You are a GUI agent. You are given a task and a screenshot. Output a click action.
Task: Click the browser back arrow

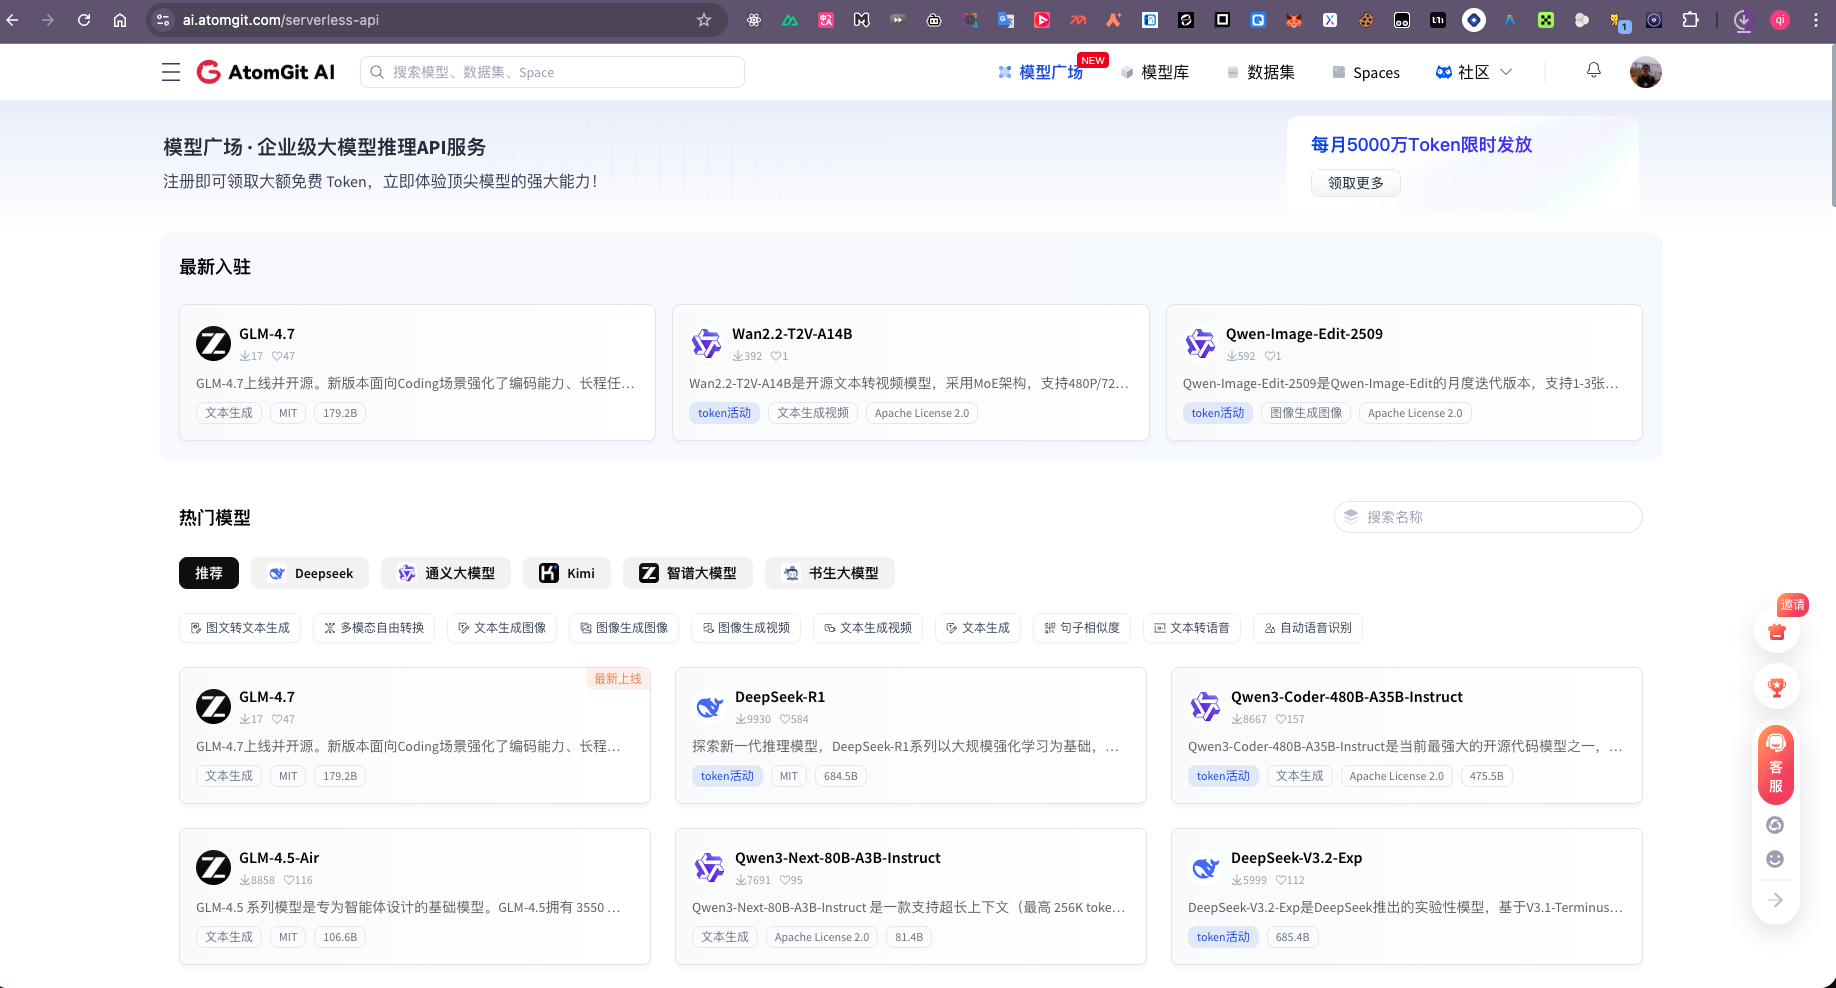(13, 20)
